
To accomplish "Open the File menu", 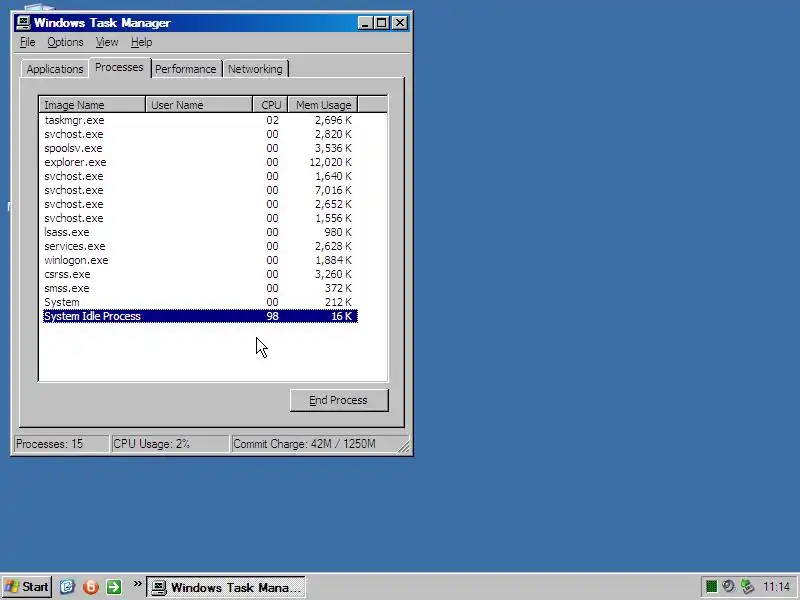I will click(28, 42).
